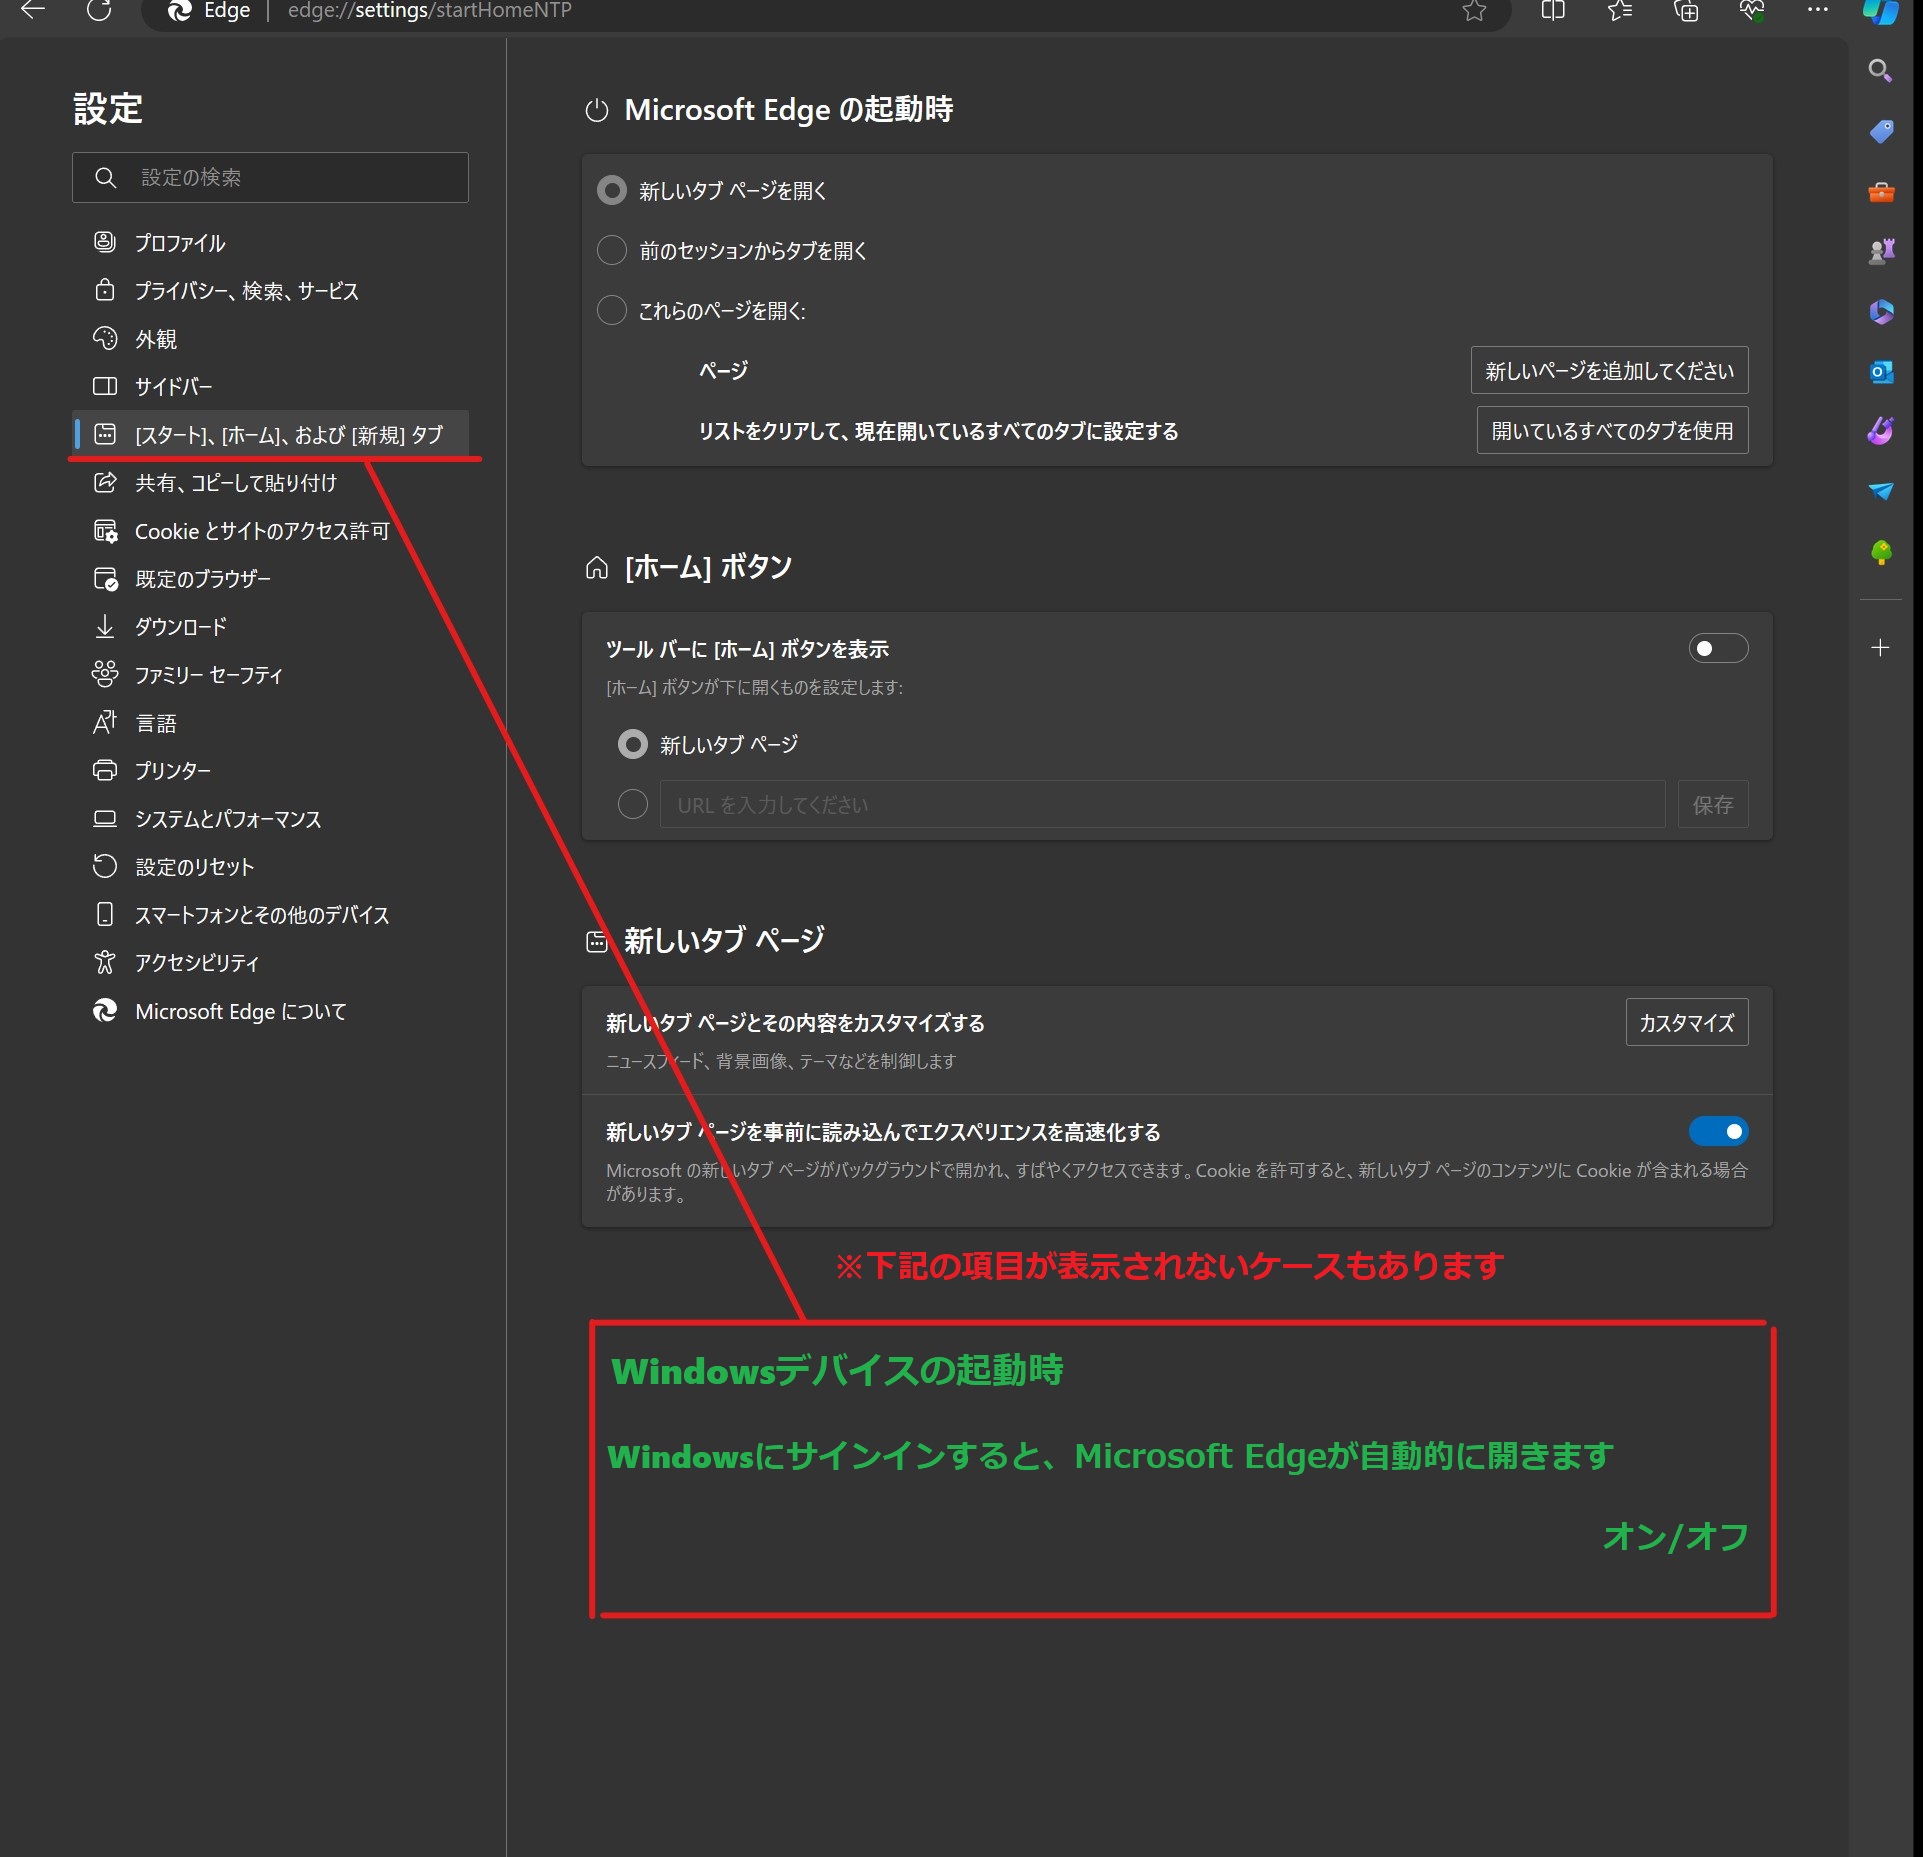Screen dimensions: 1923x1857
Task: Open the three-dots Settings and more menu
Action: click(1818, 11)
